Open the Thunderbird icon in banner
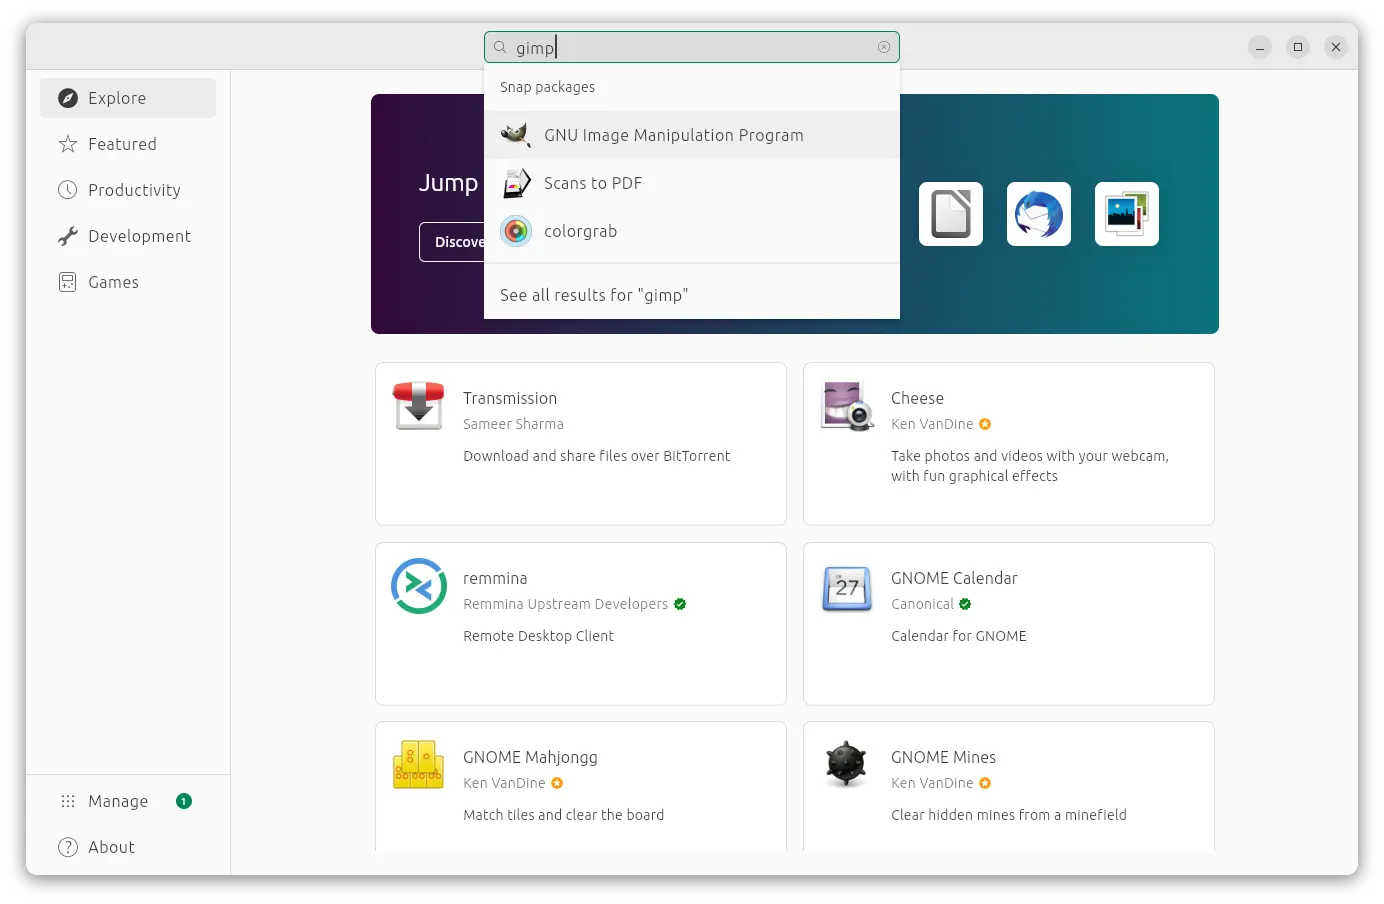The width and height of the screenshot is (1384, 904). click(1039, 214)
